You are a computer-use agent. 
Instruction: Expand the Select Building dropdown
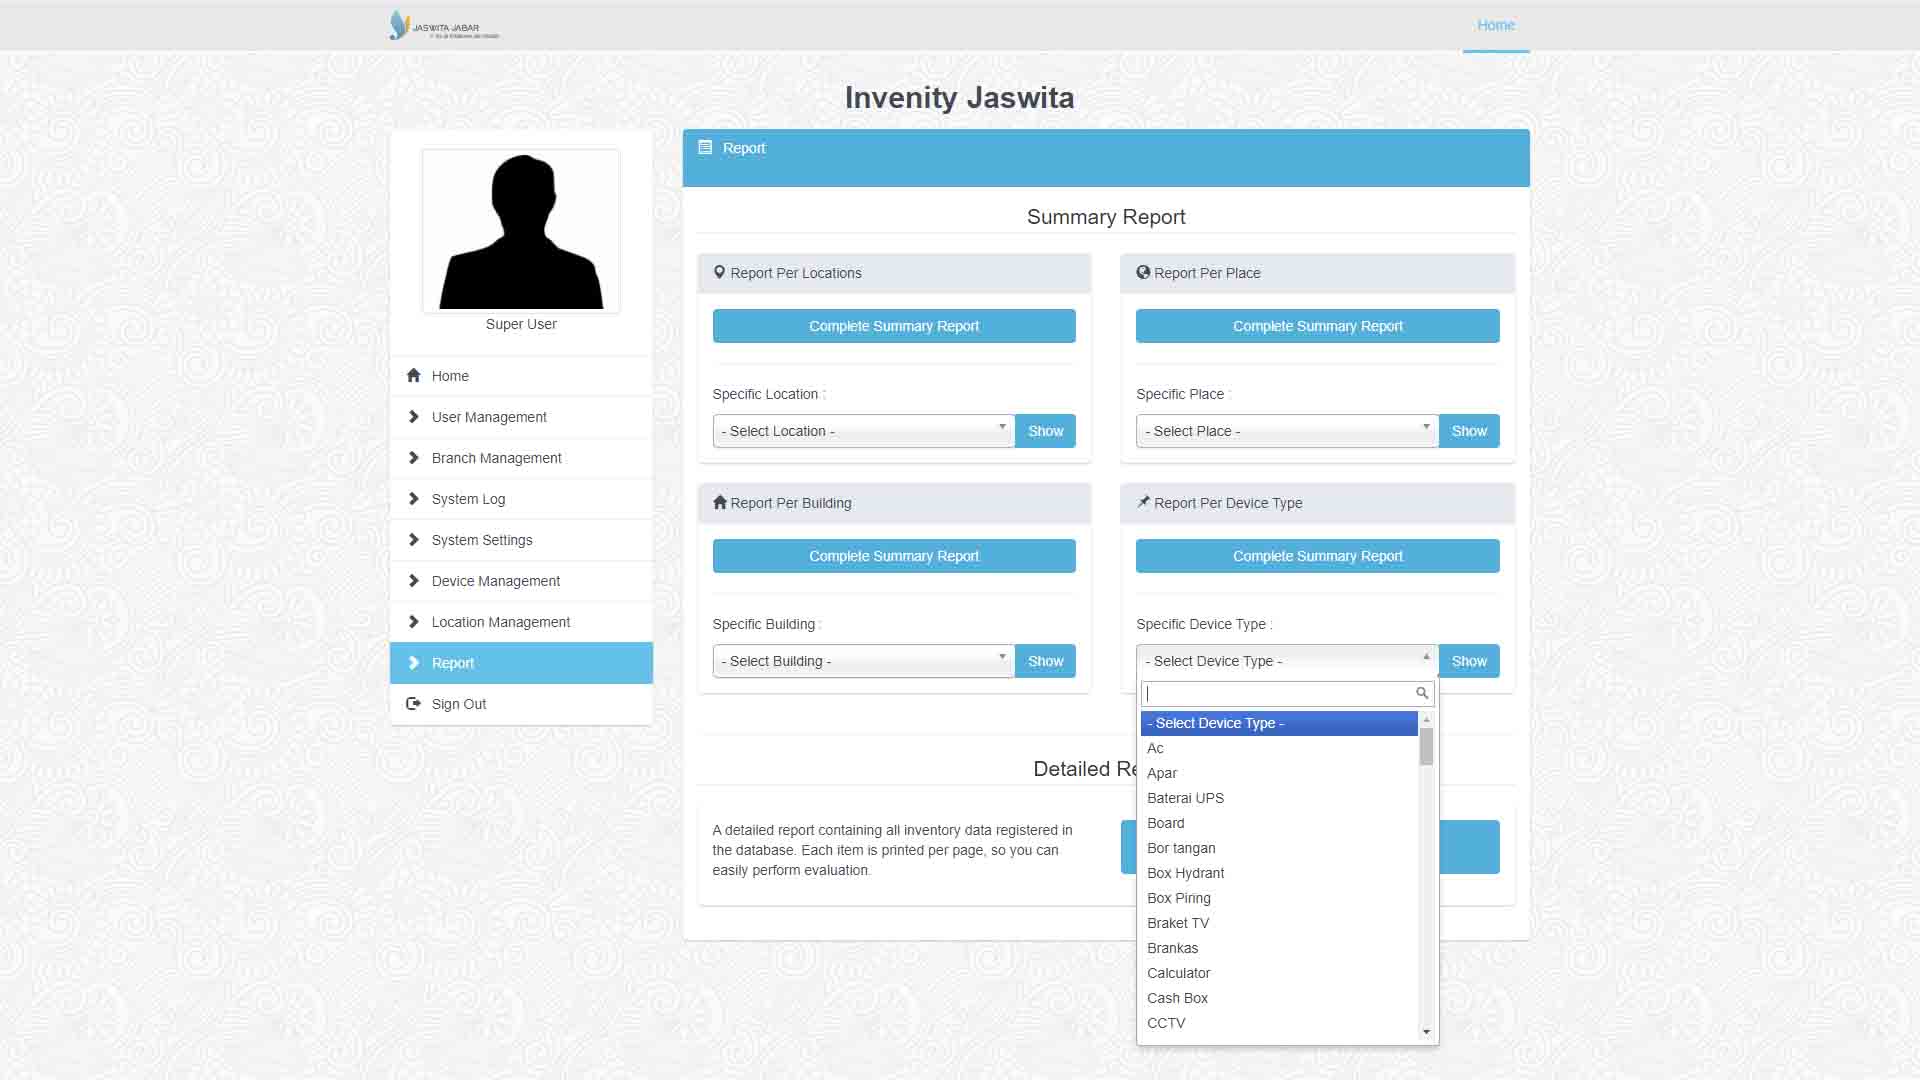(x=863, y=661)
